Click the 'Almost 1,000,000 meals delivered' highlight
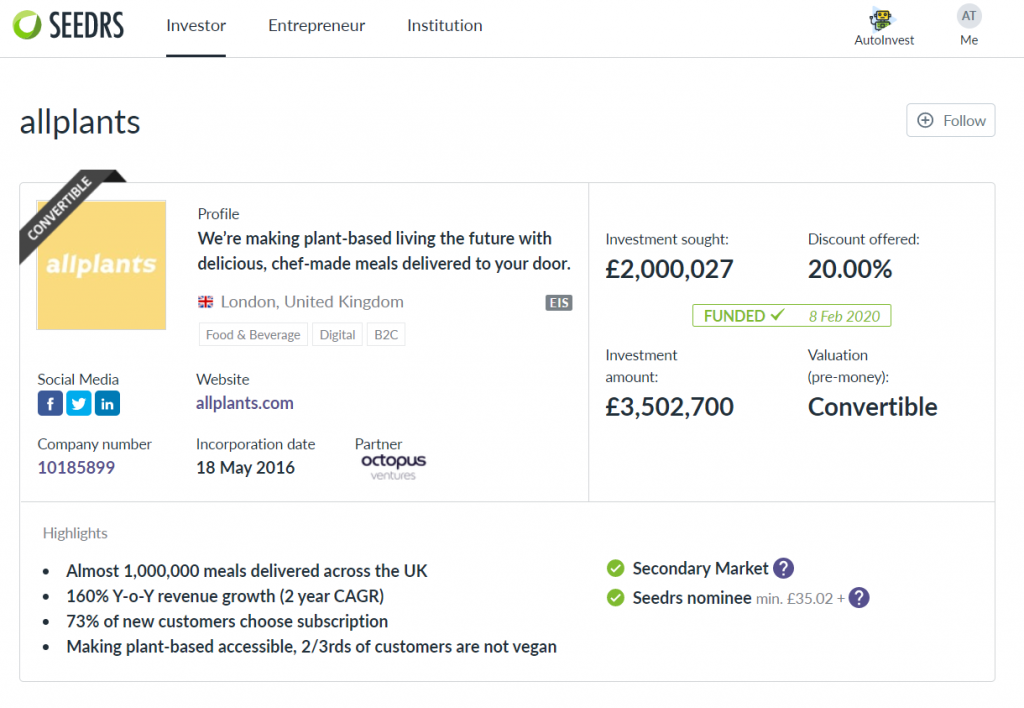The width and height of the screenshot is (1024, 708). pos(247,571)
